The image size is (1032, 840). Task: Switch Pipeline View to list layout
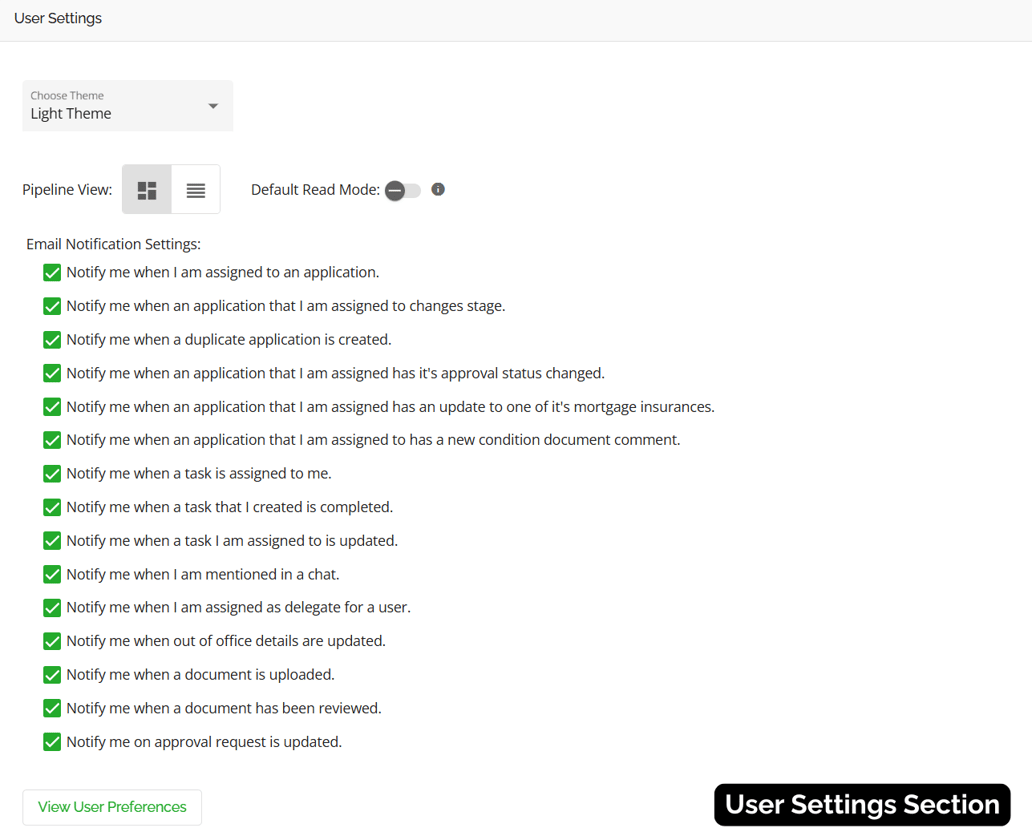point(196,188)
